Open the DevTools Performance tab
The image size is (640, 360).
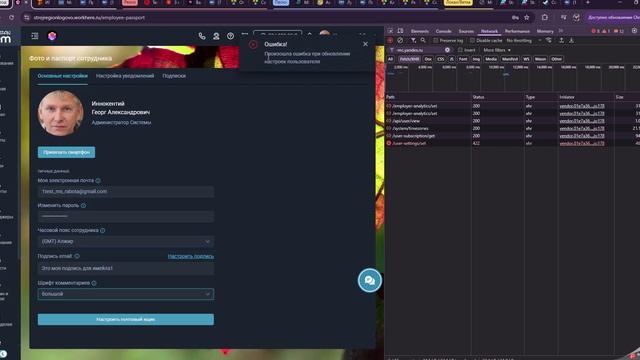(x=517, y=31)
